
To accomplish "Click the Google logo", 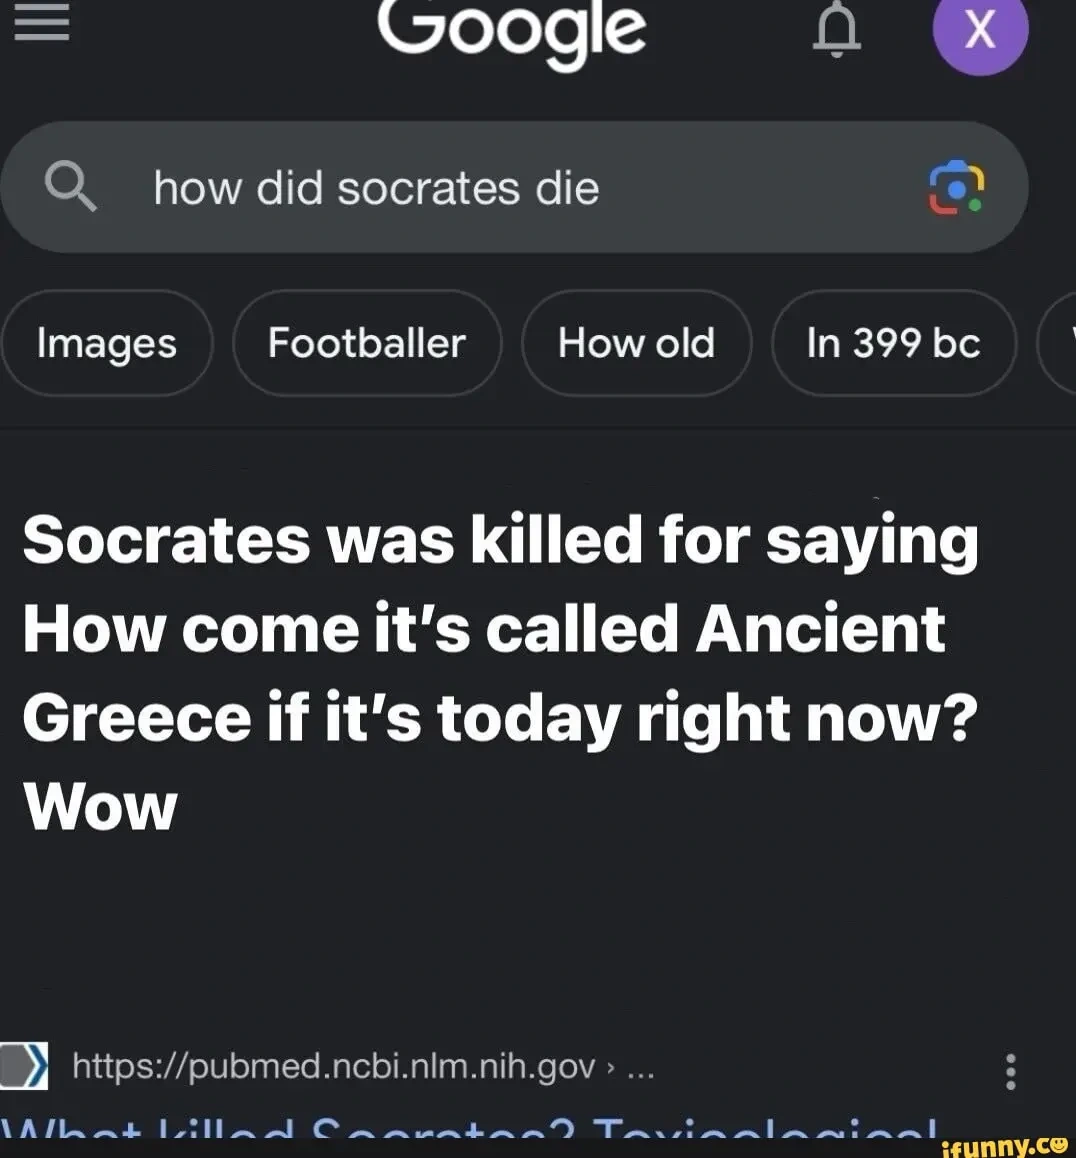I will tap(511, 30).
